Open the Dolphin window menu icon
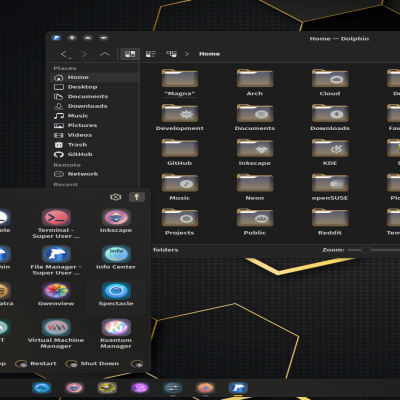 tap(56, 38)
